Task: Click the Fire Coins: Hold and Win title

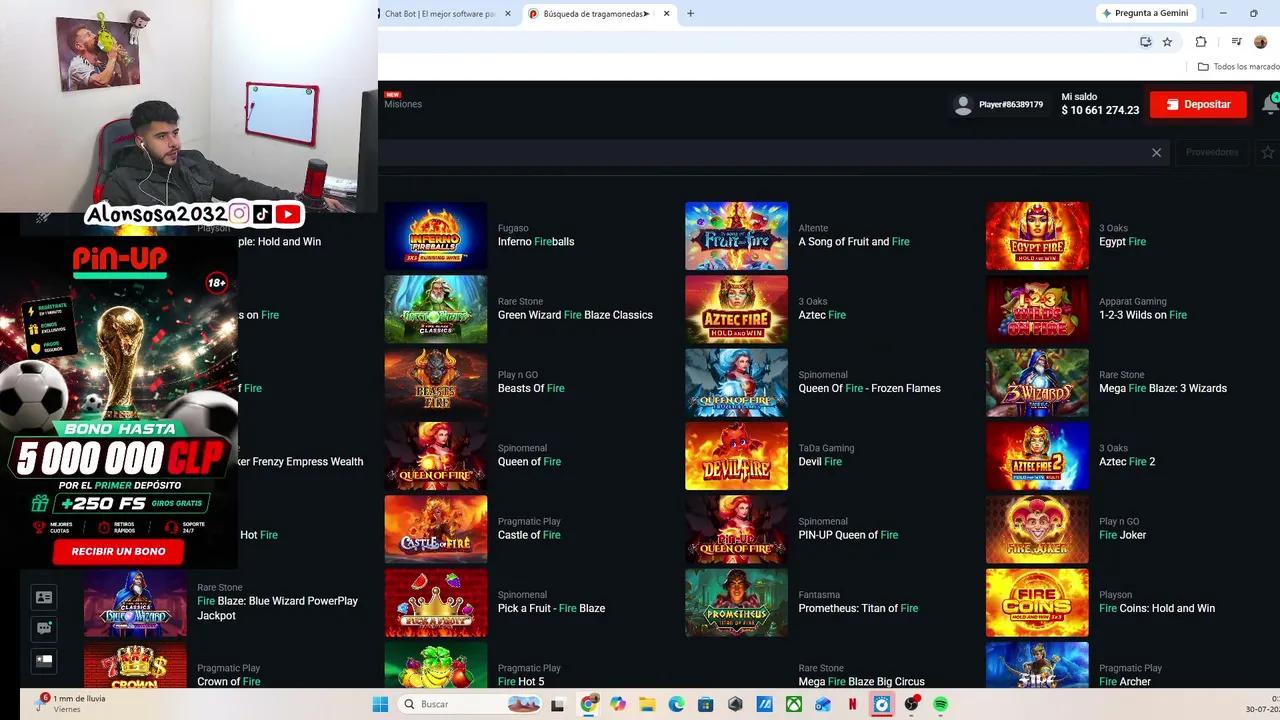Action: (x=1157, y=608)
